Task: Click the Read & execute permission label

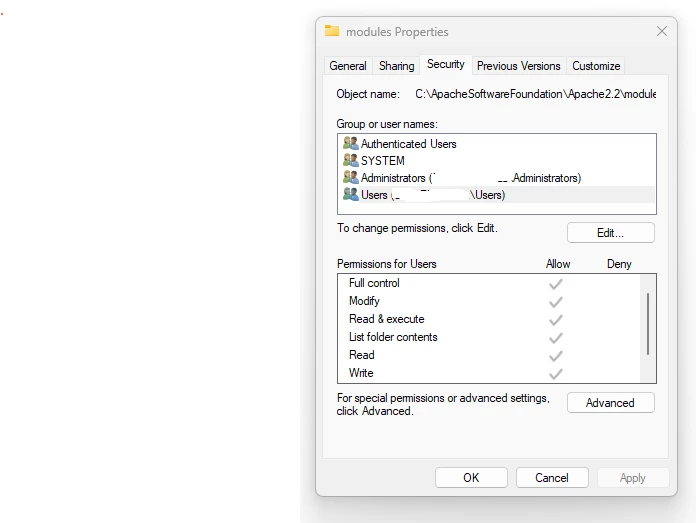Action: point(387,319)
